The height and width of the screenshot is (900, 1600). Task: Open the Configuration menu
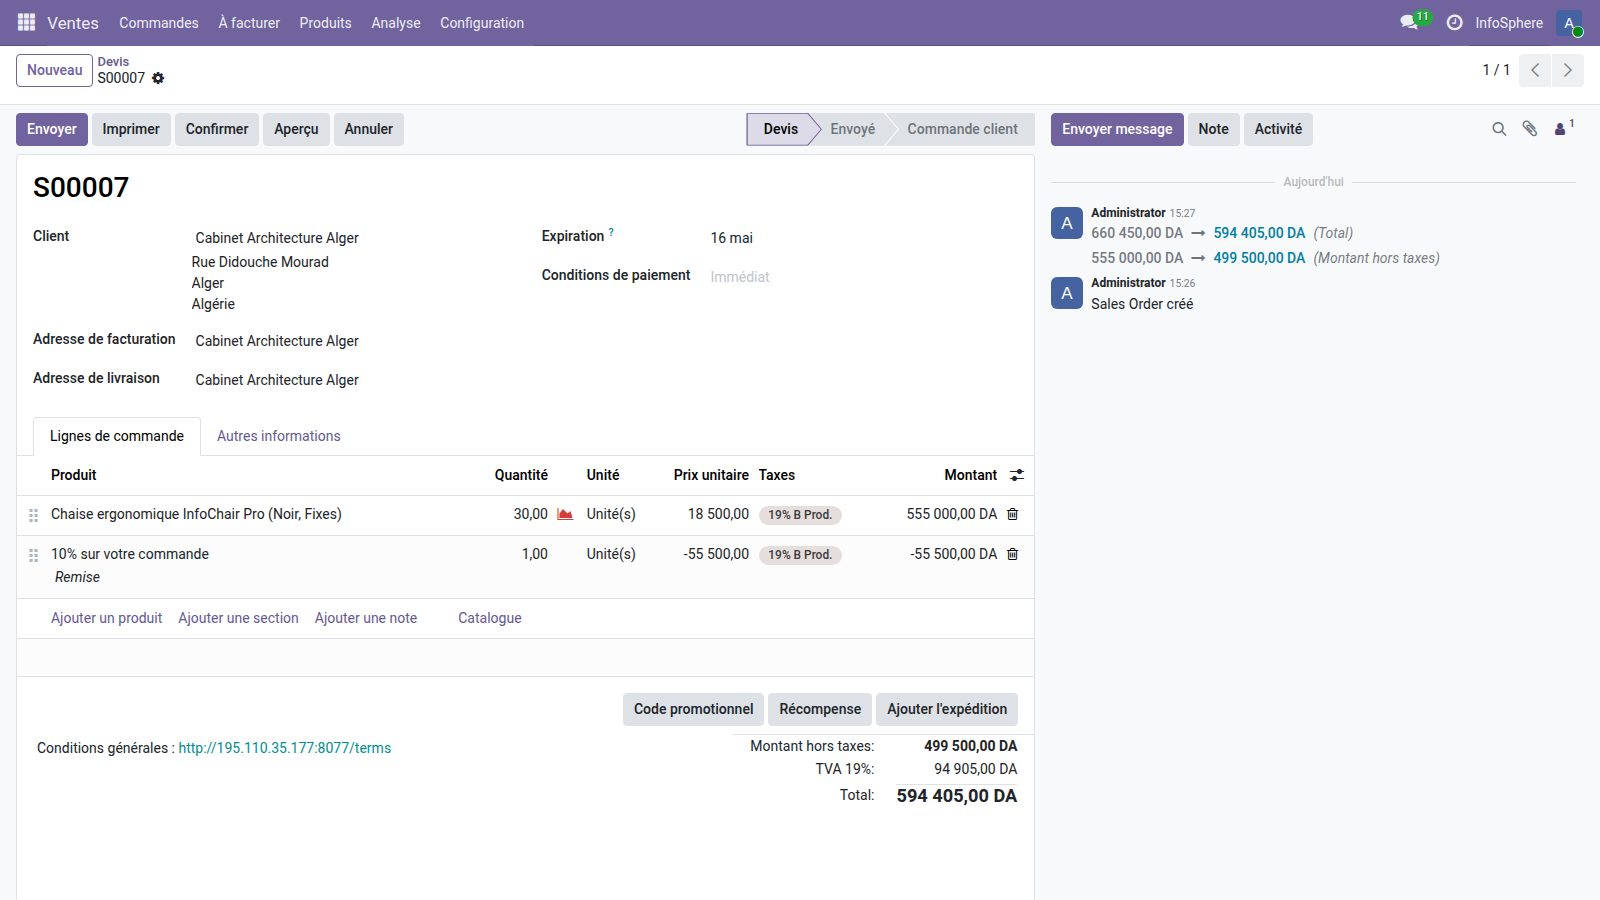(482, 23)
